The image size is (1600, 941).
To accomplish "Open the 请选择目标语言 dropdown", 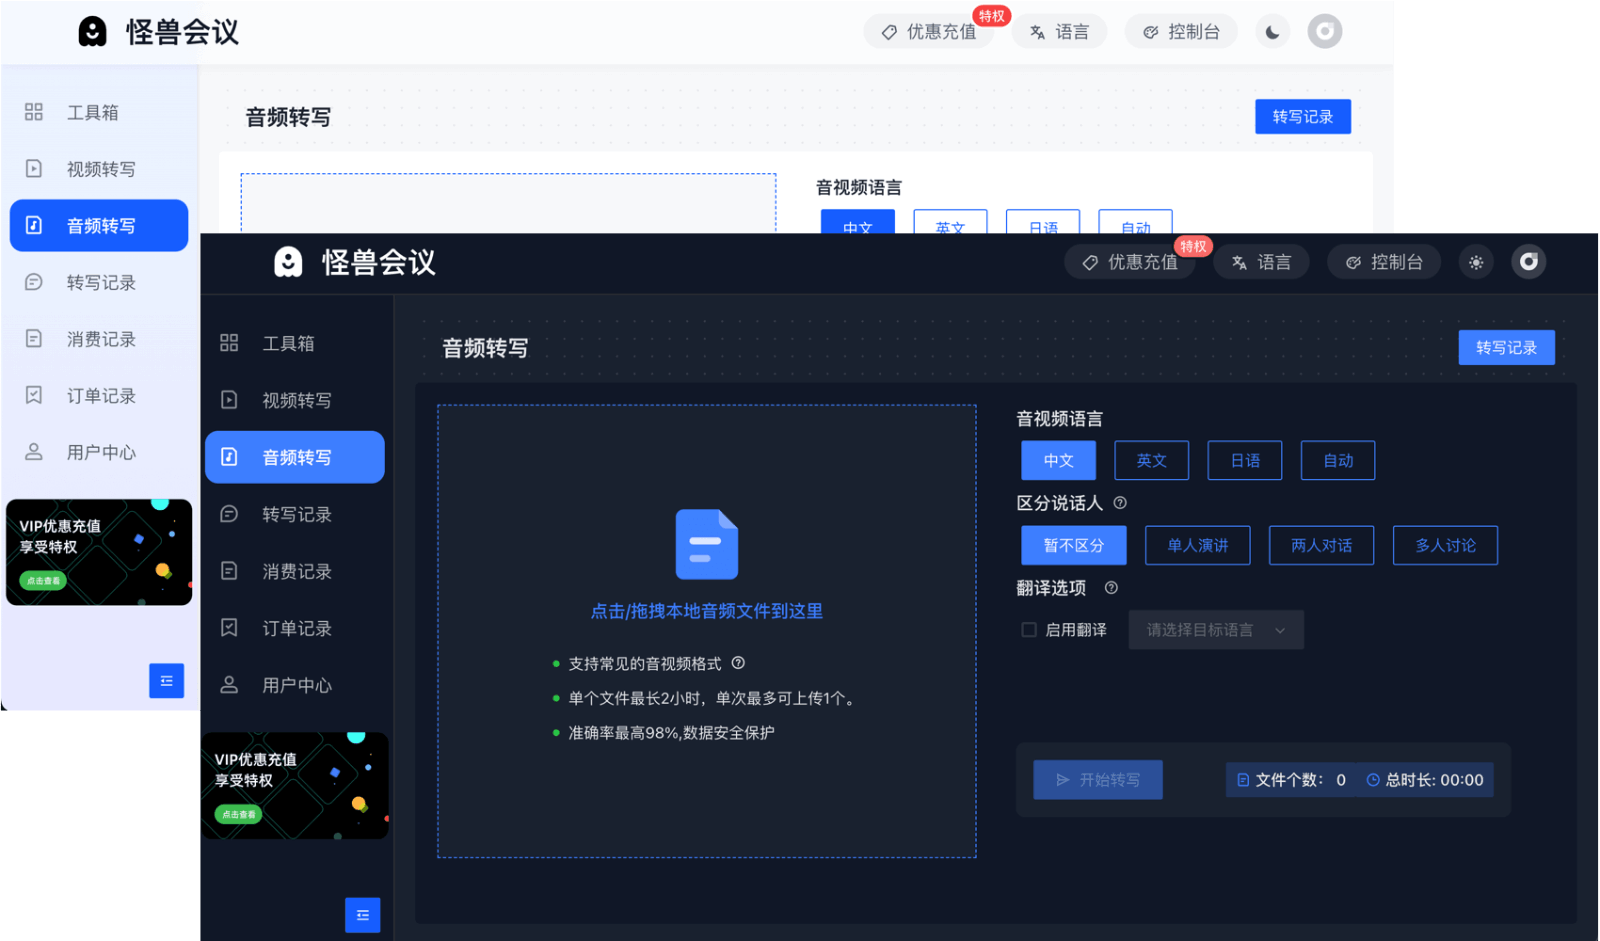I will [1216, 629].
